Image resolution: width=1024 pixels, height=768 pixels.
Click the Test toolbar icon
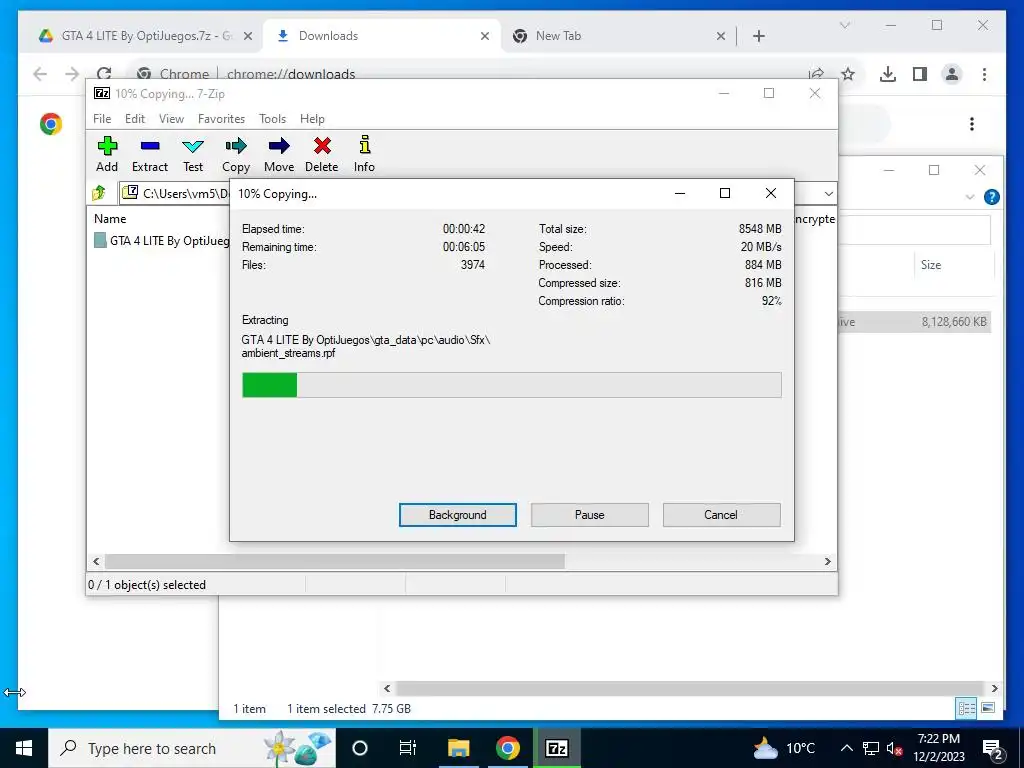point(193,154)
